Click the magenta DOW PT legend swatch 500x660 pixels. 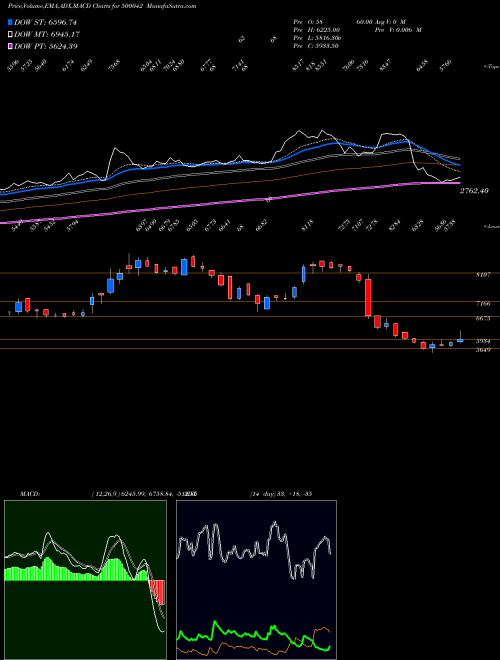(x=11, y=46)
